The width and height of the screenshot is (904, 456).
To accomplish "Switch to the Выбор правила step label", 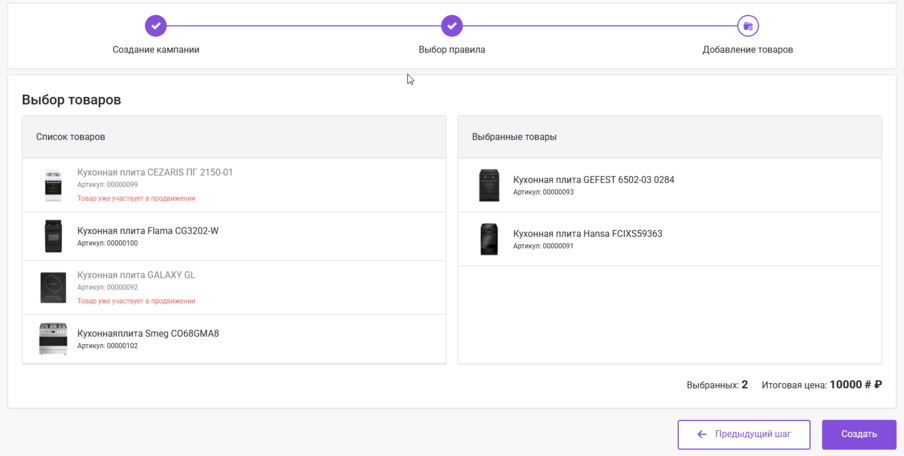I will coord(452,49).
